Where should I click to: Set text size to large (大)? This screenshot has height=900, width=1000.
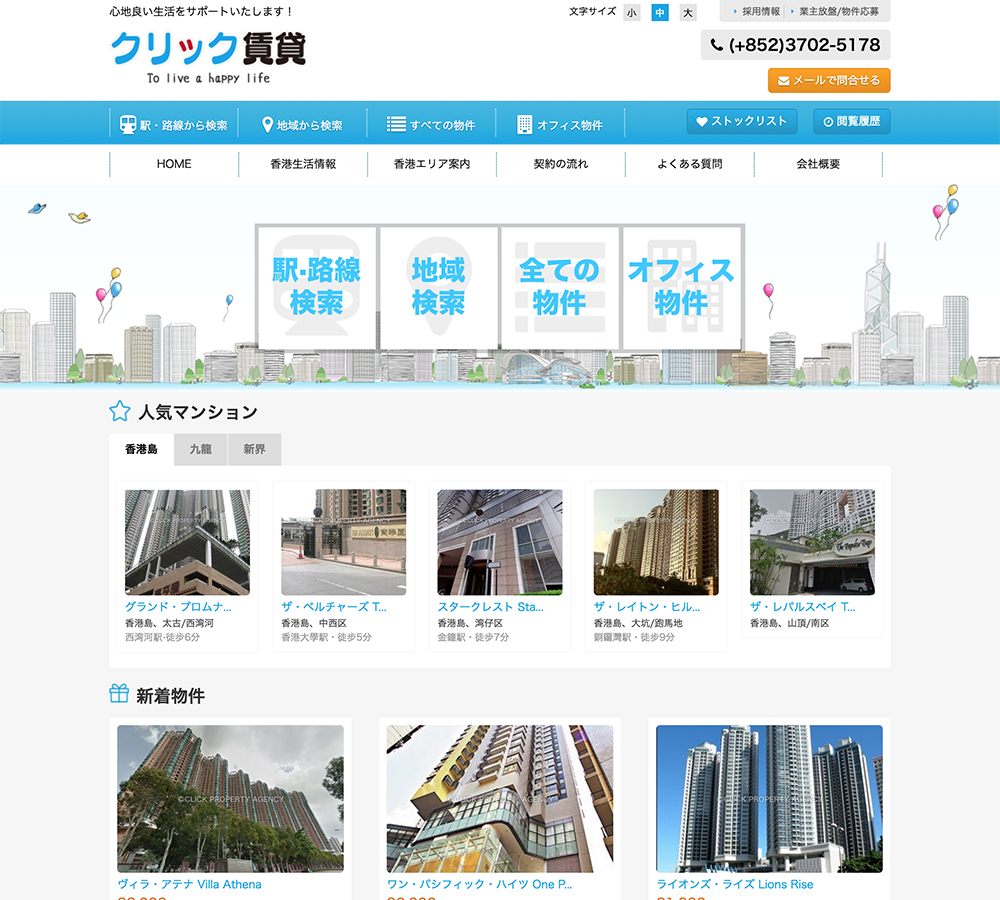click(x=688, y=13)
